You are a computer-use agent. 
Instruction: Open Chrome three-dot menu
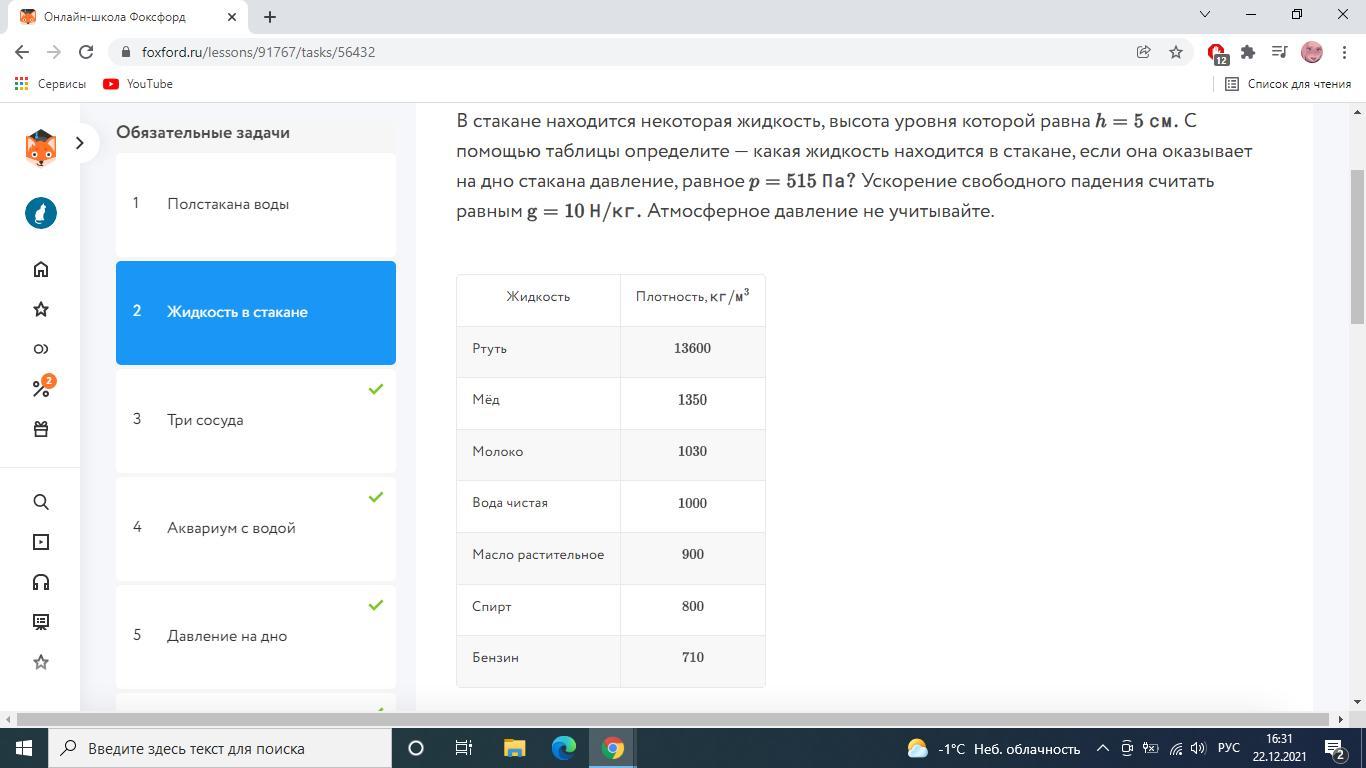click(1343, 52)
